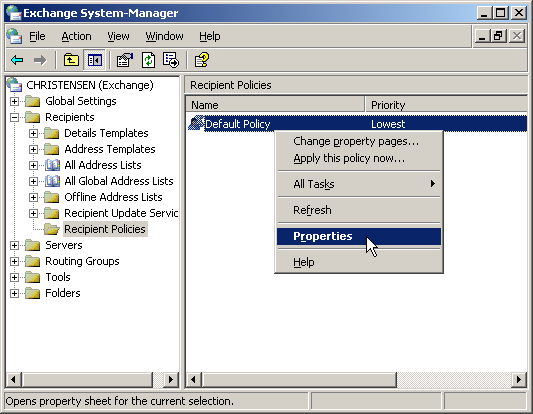Click the Default Policy item icon
Image resolution: width=533 pixels, height=414 pixels.
196,123
